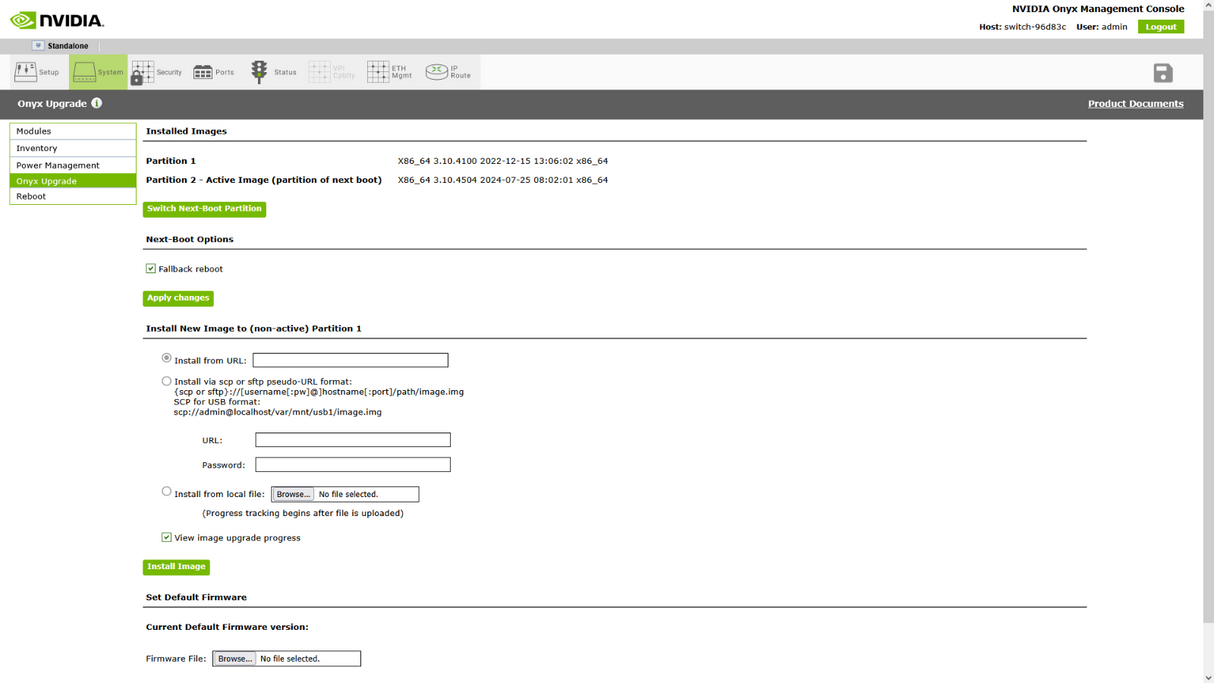The height and width of the screenshot is (683, 1214).
Task: Open Modules in the side menu
Action: [73, 131]
